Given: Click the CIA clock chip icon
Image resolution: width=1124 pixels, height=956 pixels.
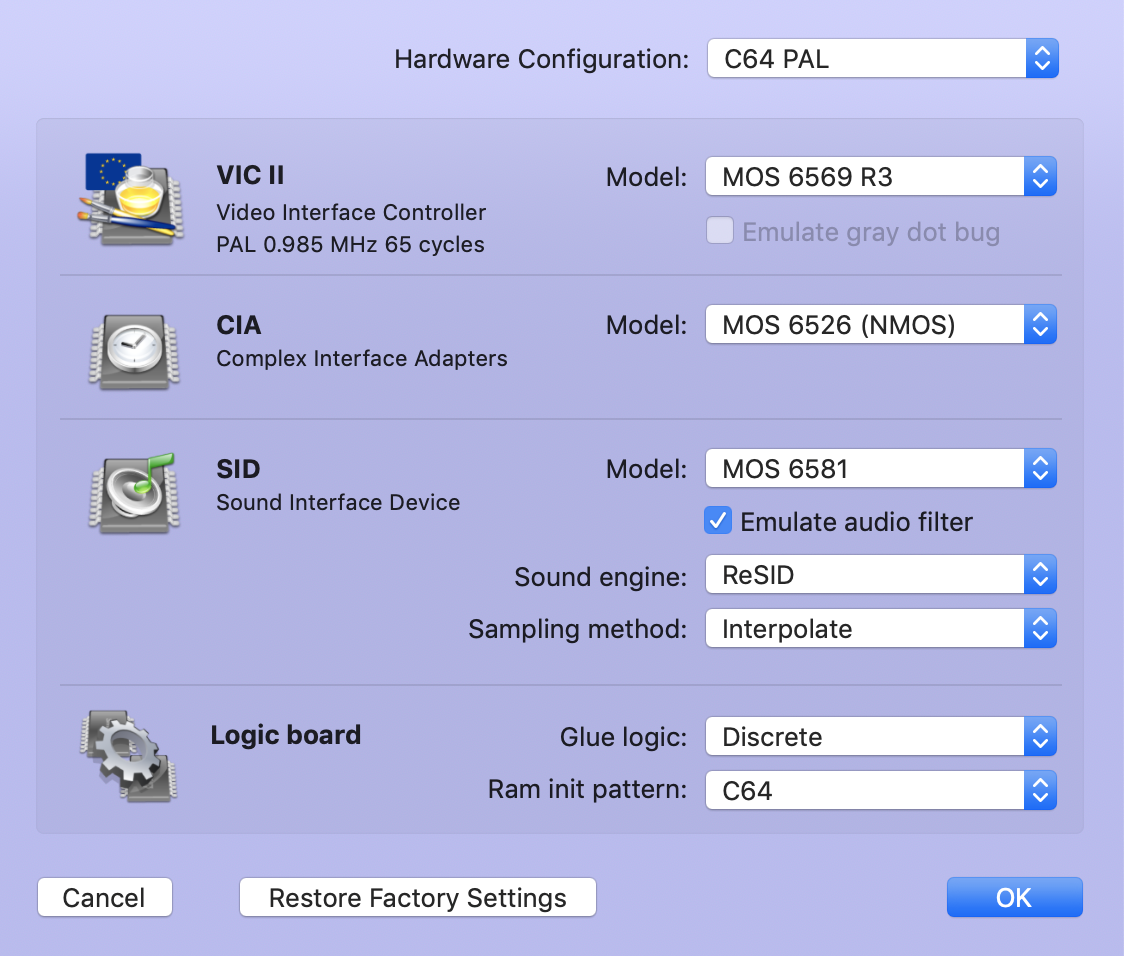Looking at the screenshot, I should (134, 352).
